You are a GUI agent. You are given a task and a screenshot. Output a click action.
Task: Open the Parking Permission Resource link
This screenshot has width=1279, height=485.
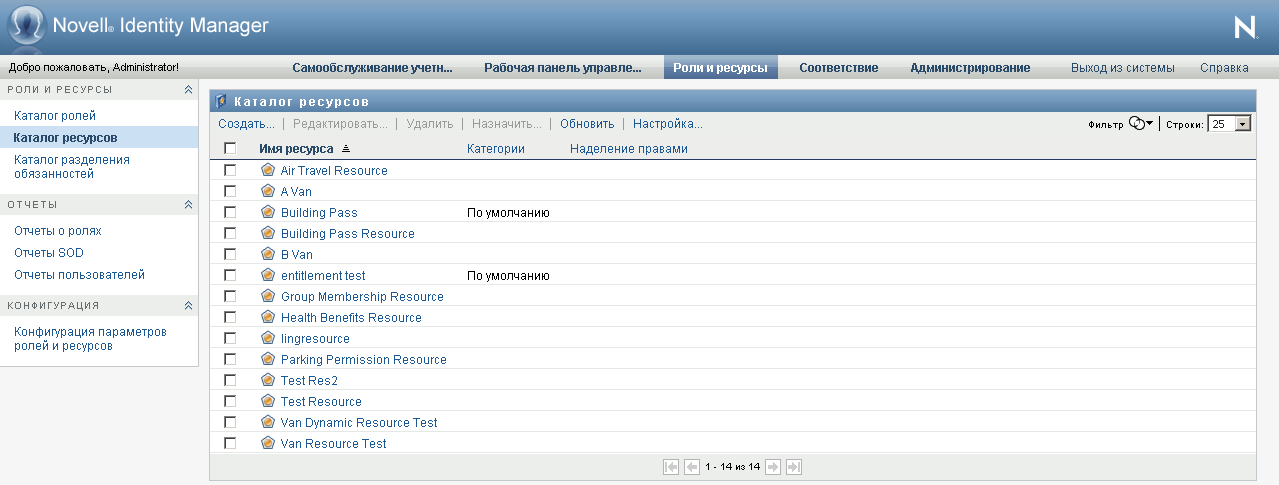coord(364,360)
